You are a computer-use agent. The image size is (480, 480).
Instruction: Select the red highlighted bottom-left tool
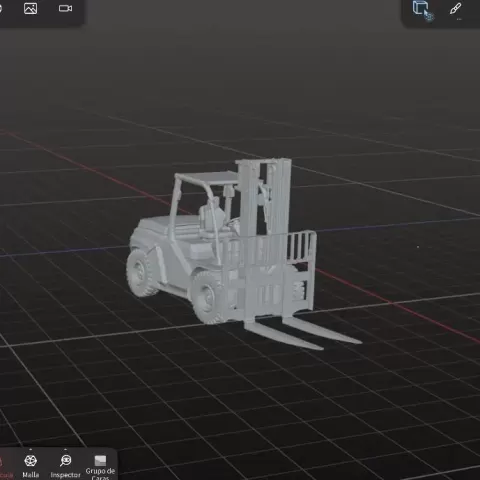(6, 467)
